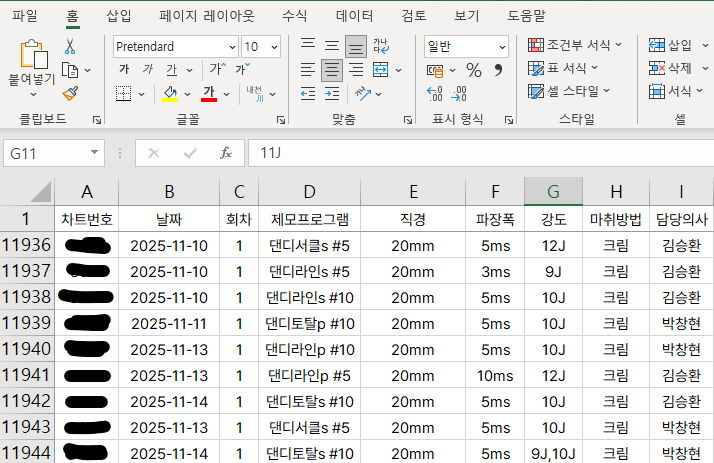Apply accounting number format icon

coord(435,71)
